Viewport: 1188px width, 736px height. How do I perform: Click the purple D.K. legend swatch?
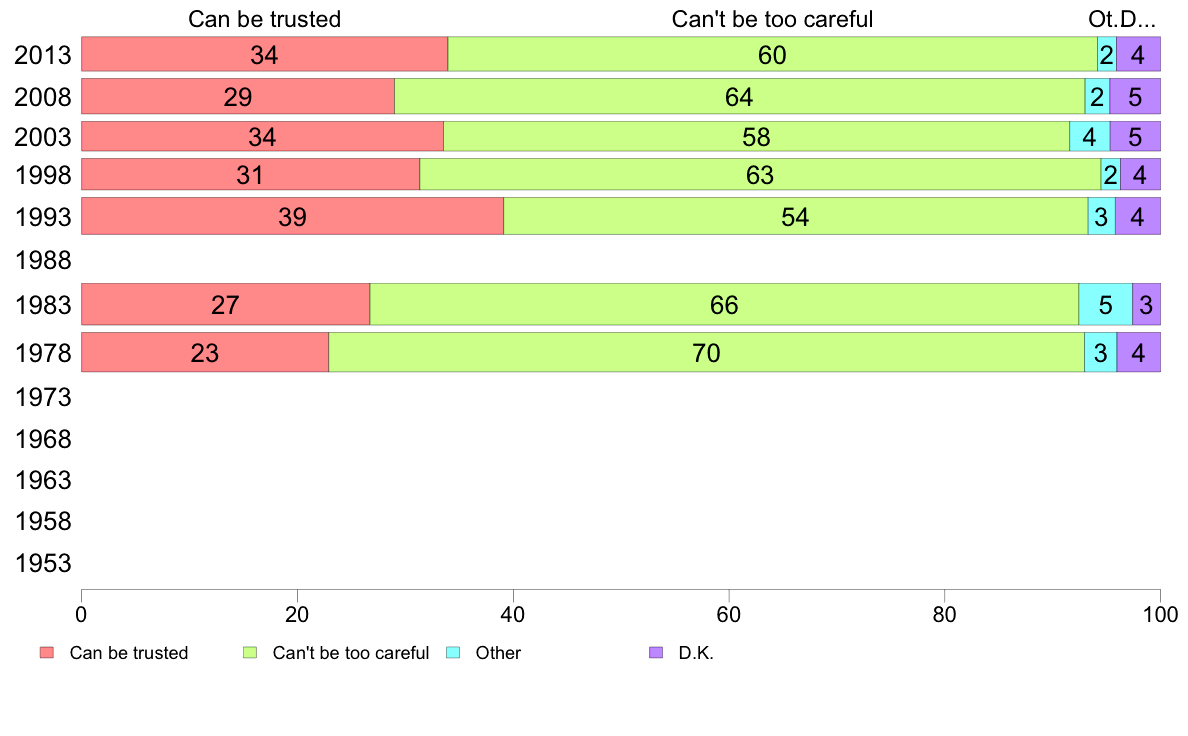(656, 653)
